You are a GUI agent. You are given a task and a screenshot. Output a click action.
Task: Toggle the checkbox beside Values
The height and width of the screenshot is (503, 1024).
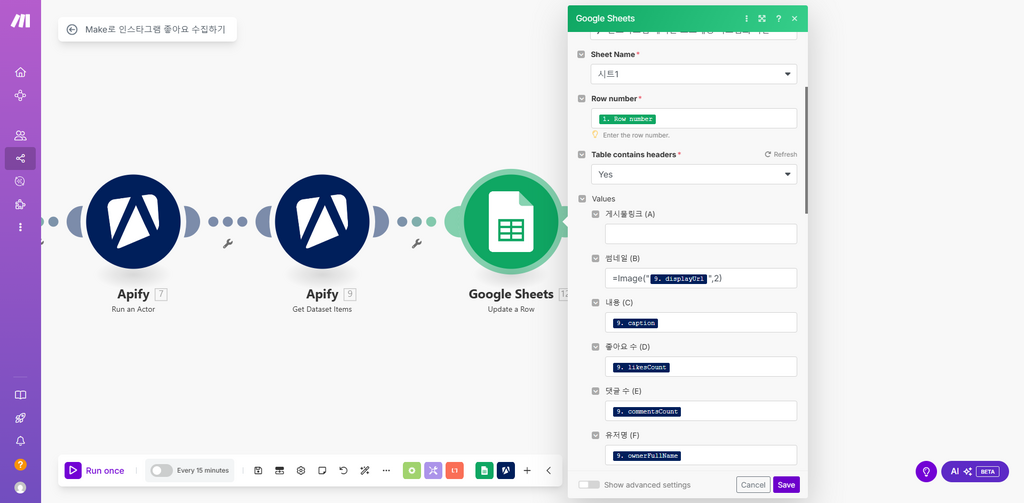[x=581, y=199]
